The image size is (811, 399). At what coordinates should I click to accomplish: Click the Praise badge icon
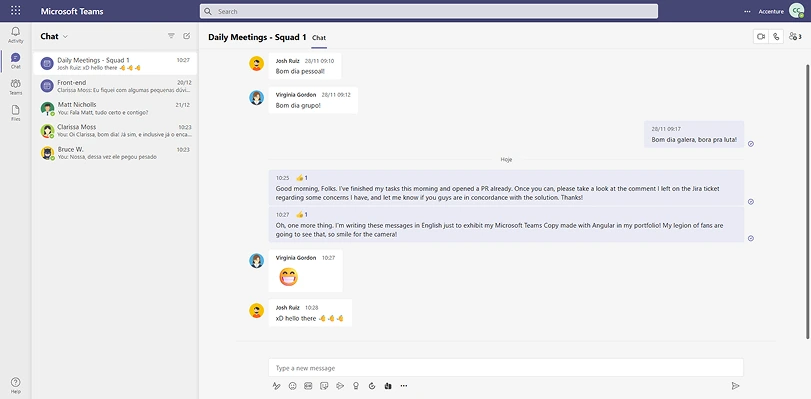point(356,386)
